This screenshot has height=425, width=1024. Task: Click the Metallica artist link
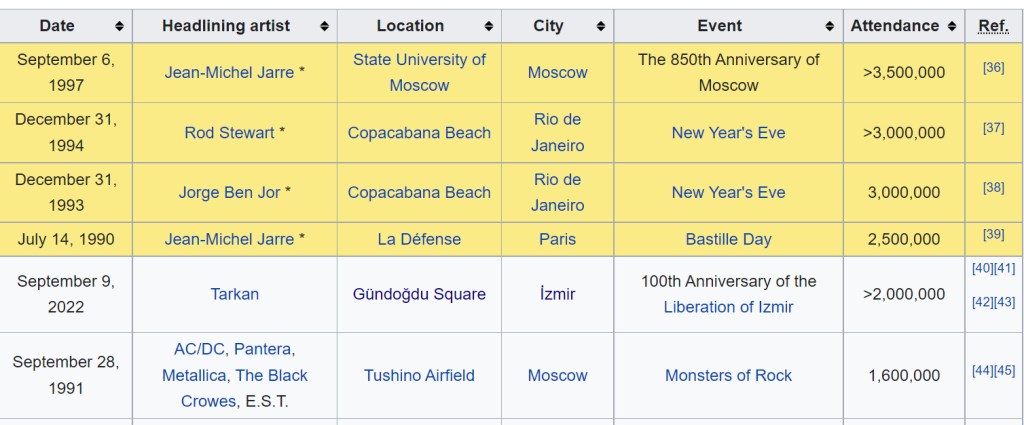pos(195,375)
